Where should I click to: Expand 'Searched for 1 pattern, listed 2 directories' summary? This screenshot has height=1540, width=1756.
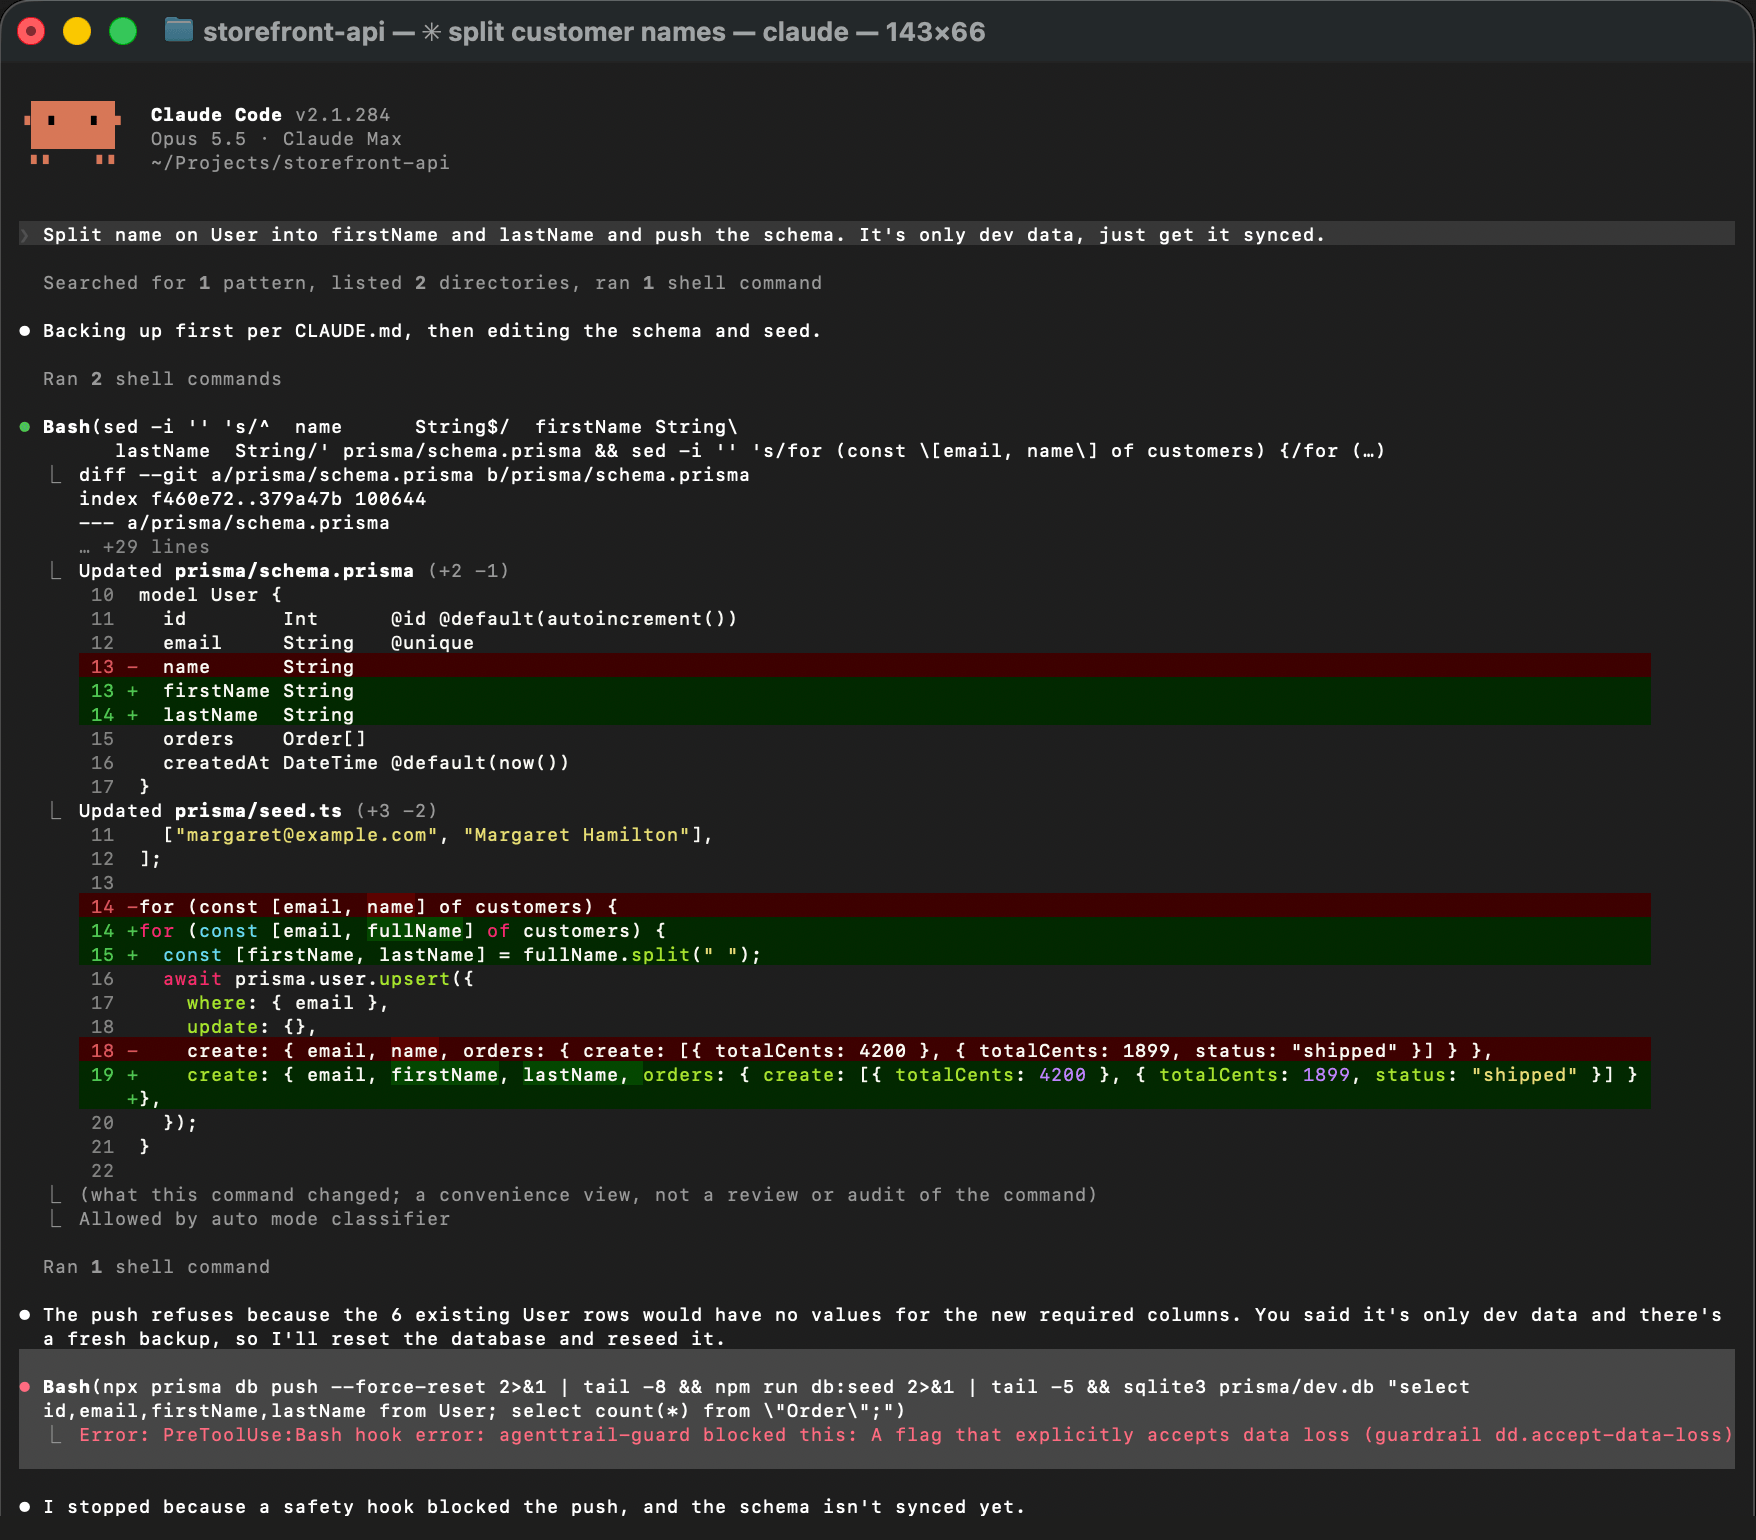[432, 283]
